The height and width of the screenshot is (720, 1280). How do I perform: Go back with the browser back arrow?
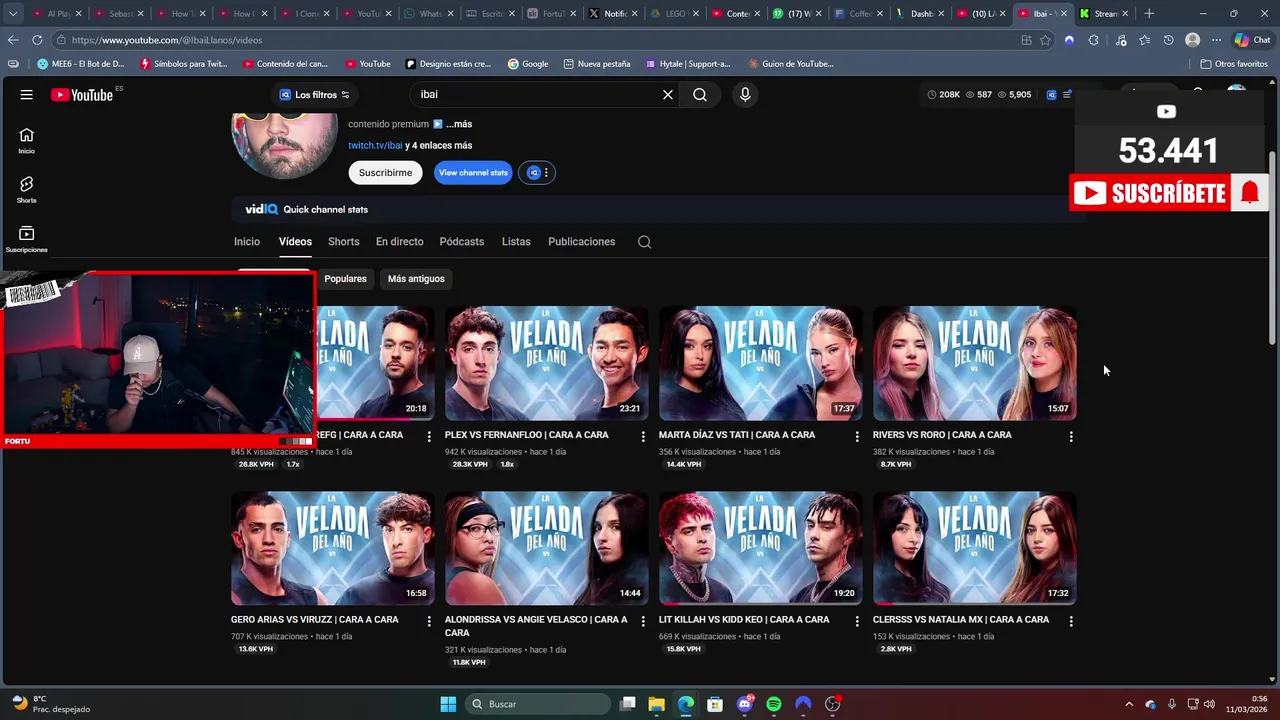13,40
